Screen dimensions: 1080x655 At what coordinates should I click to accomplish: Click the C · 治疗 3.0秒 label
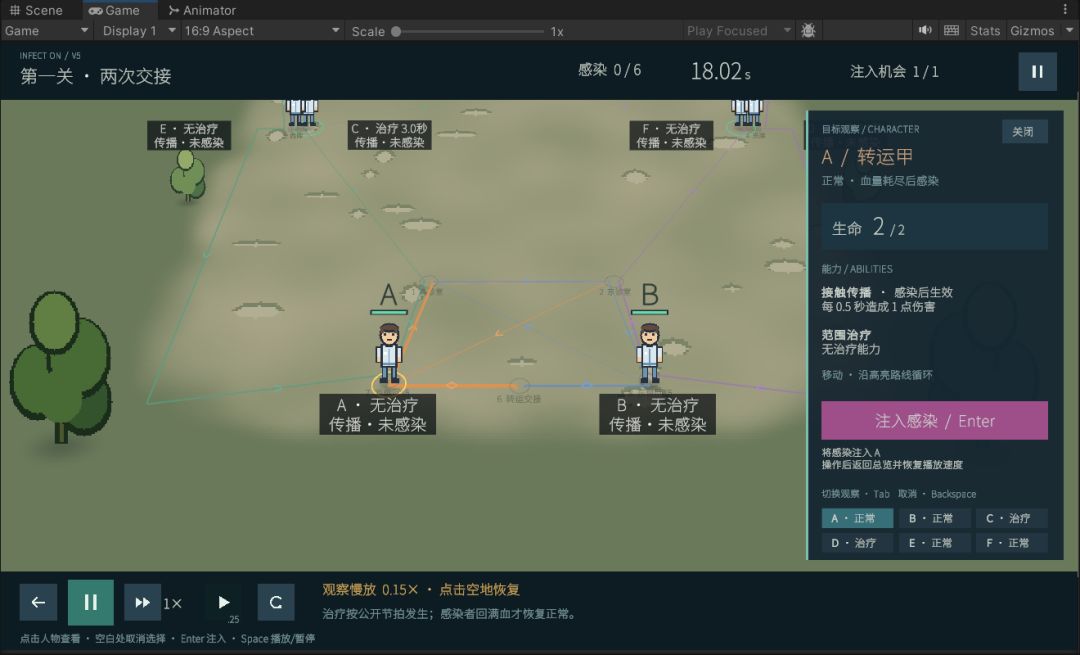[389, 135]
